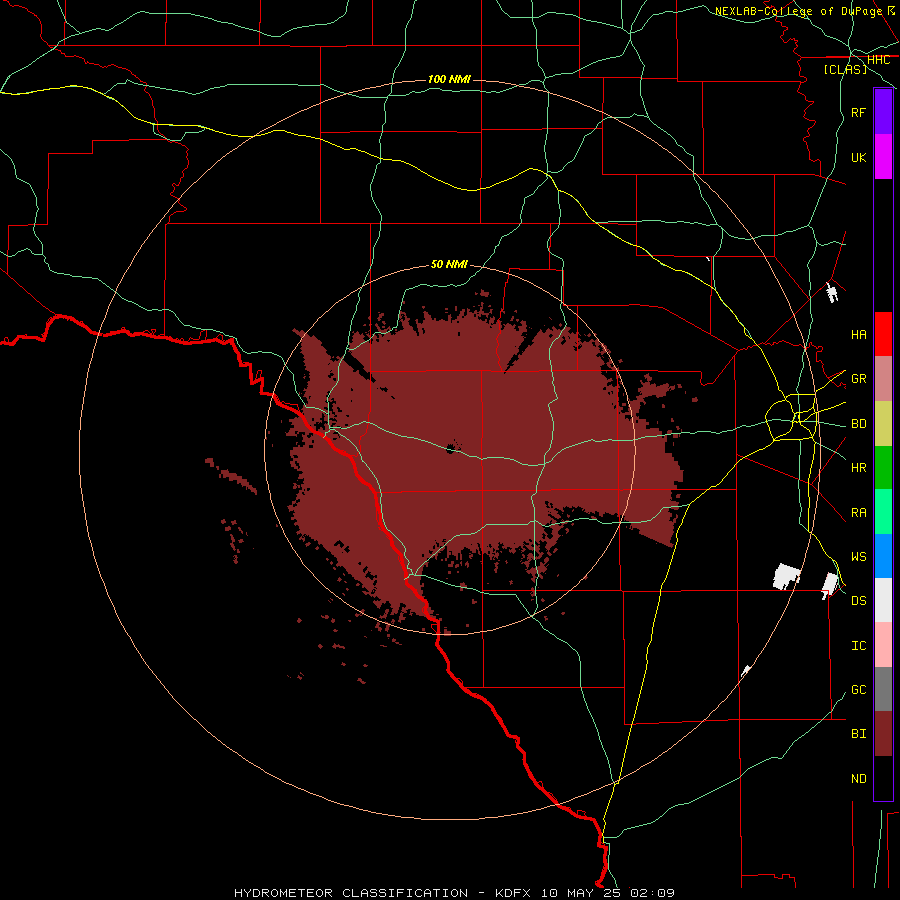Click the RF legend label

(x=858, y=112)
